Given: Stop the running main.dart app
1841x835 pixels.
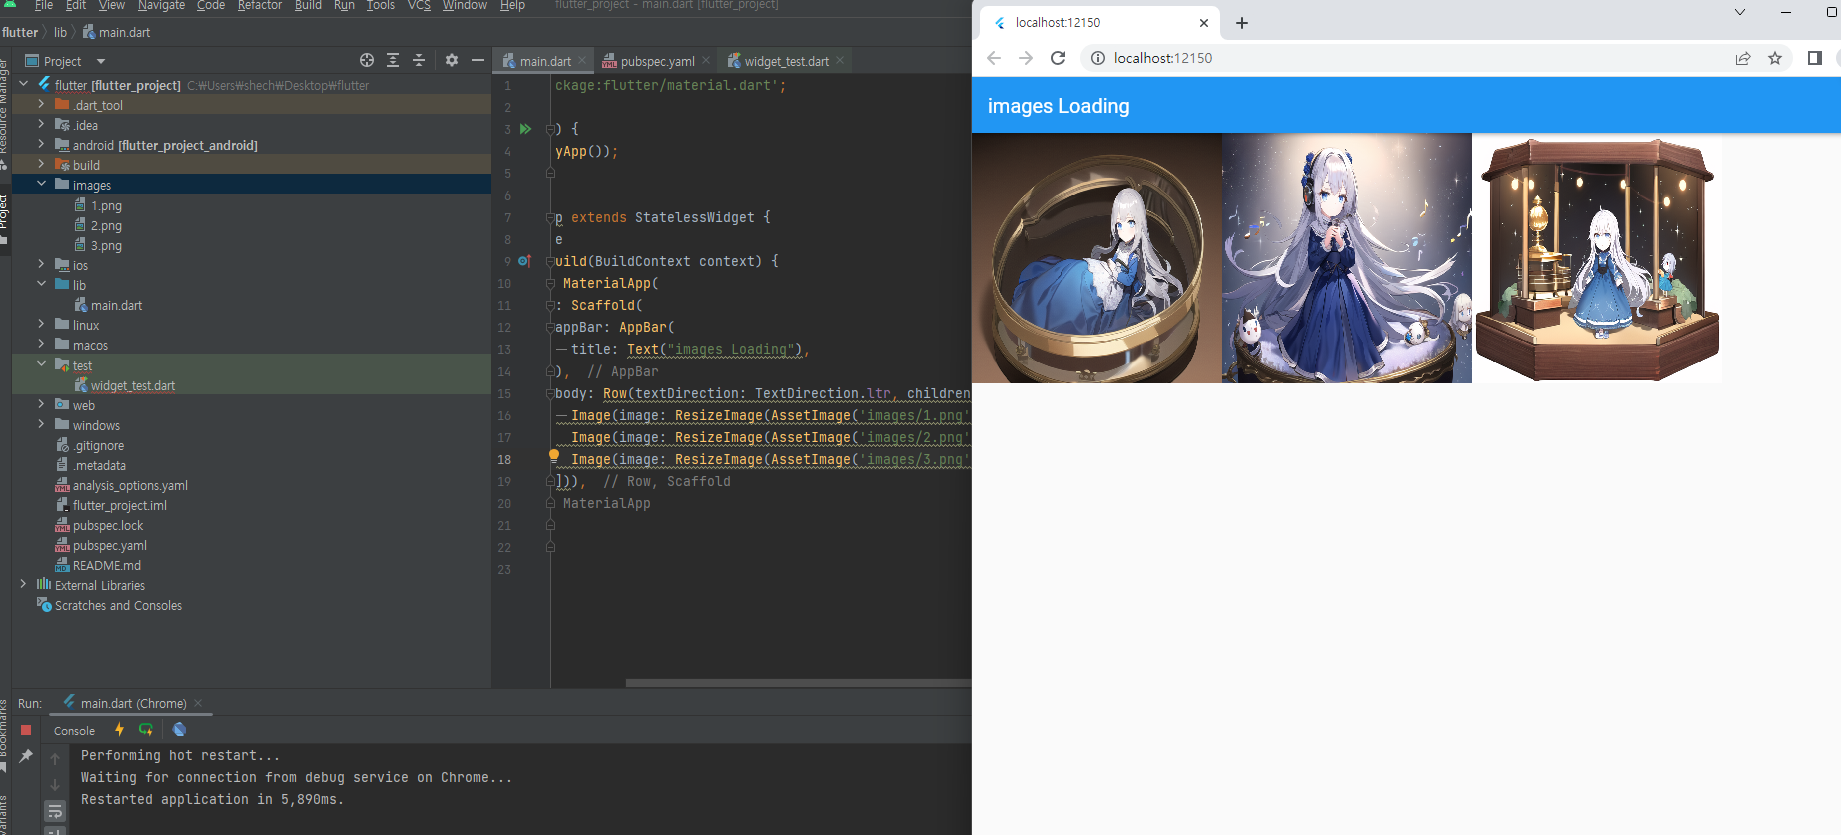Looking at the screenshot, I should click(26, 730).
